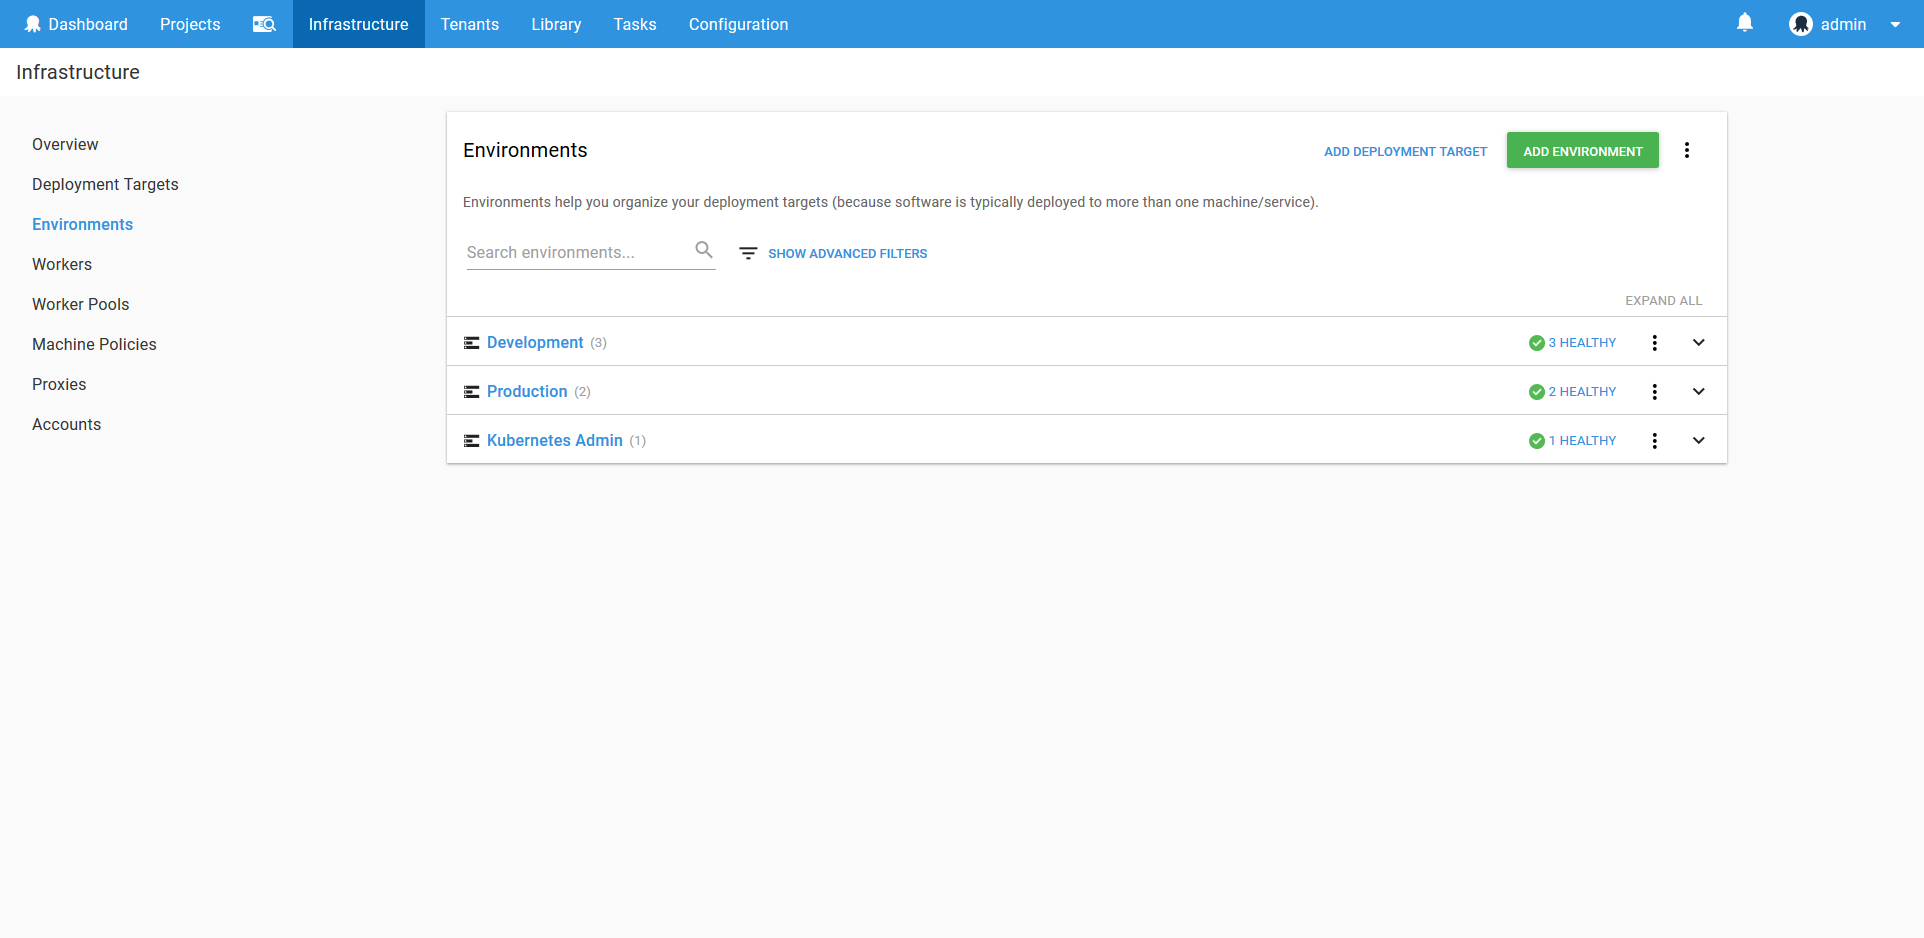Expand the Development environment row
The image size is (1924, 938).
click(x=1698, y=342)
